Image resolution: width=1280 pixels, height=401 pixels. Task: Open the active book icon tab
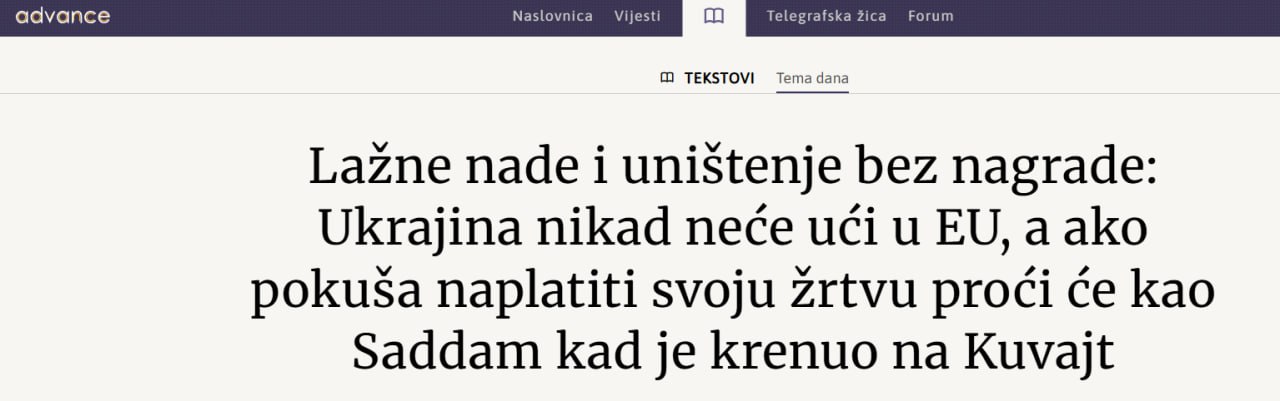[713, 16]
